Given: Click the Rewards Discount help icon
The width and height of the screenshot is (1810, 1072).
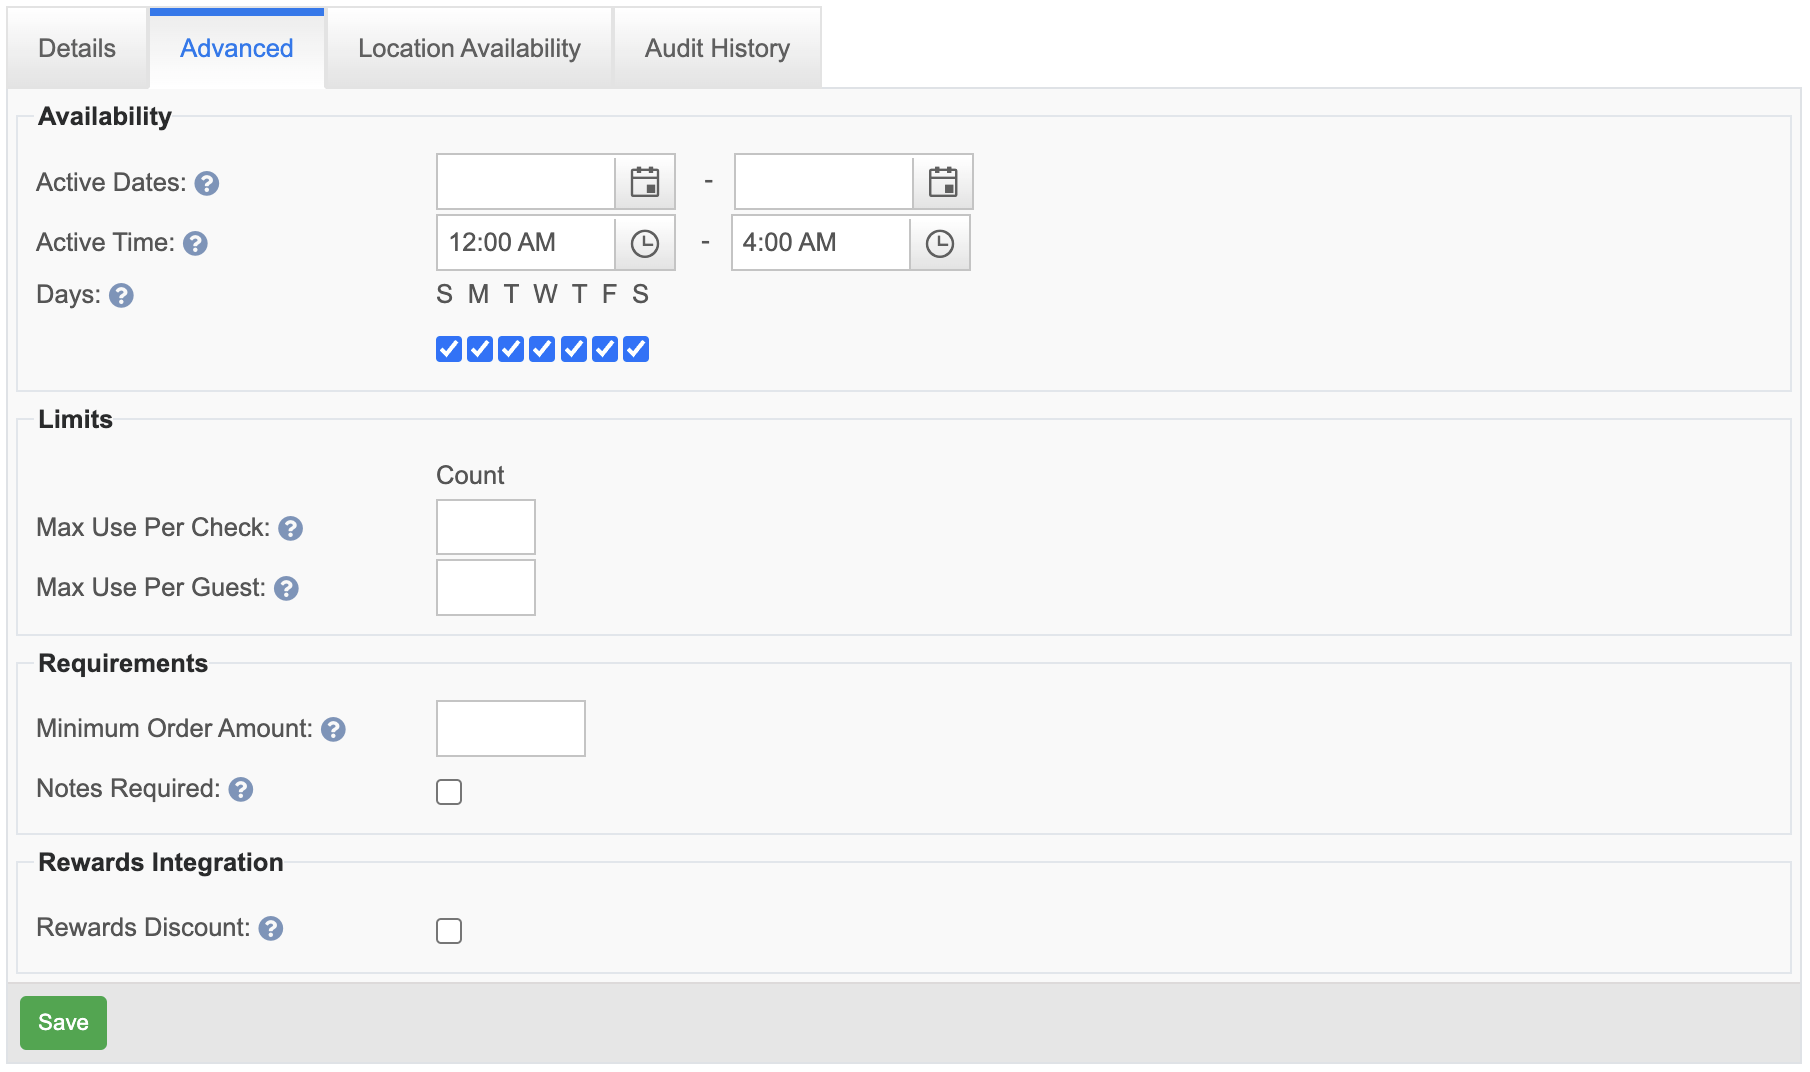Looking at the screenshot, I should click(271, 929).
